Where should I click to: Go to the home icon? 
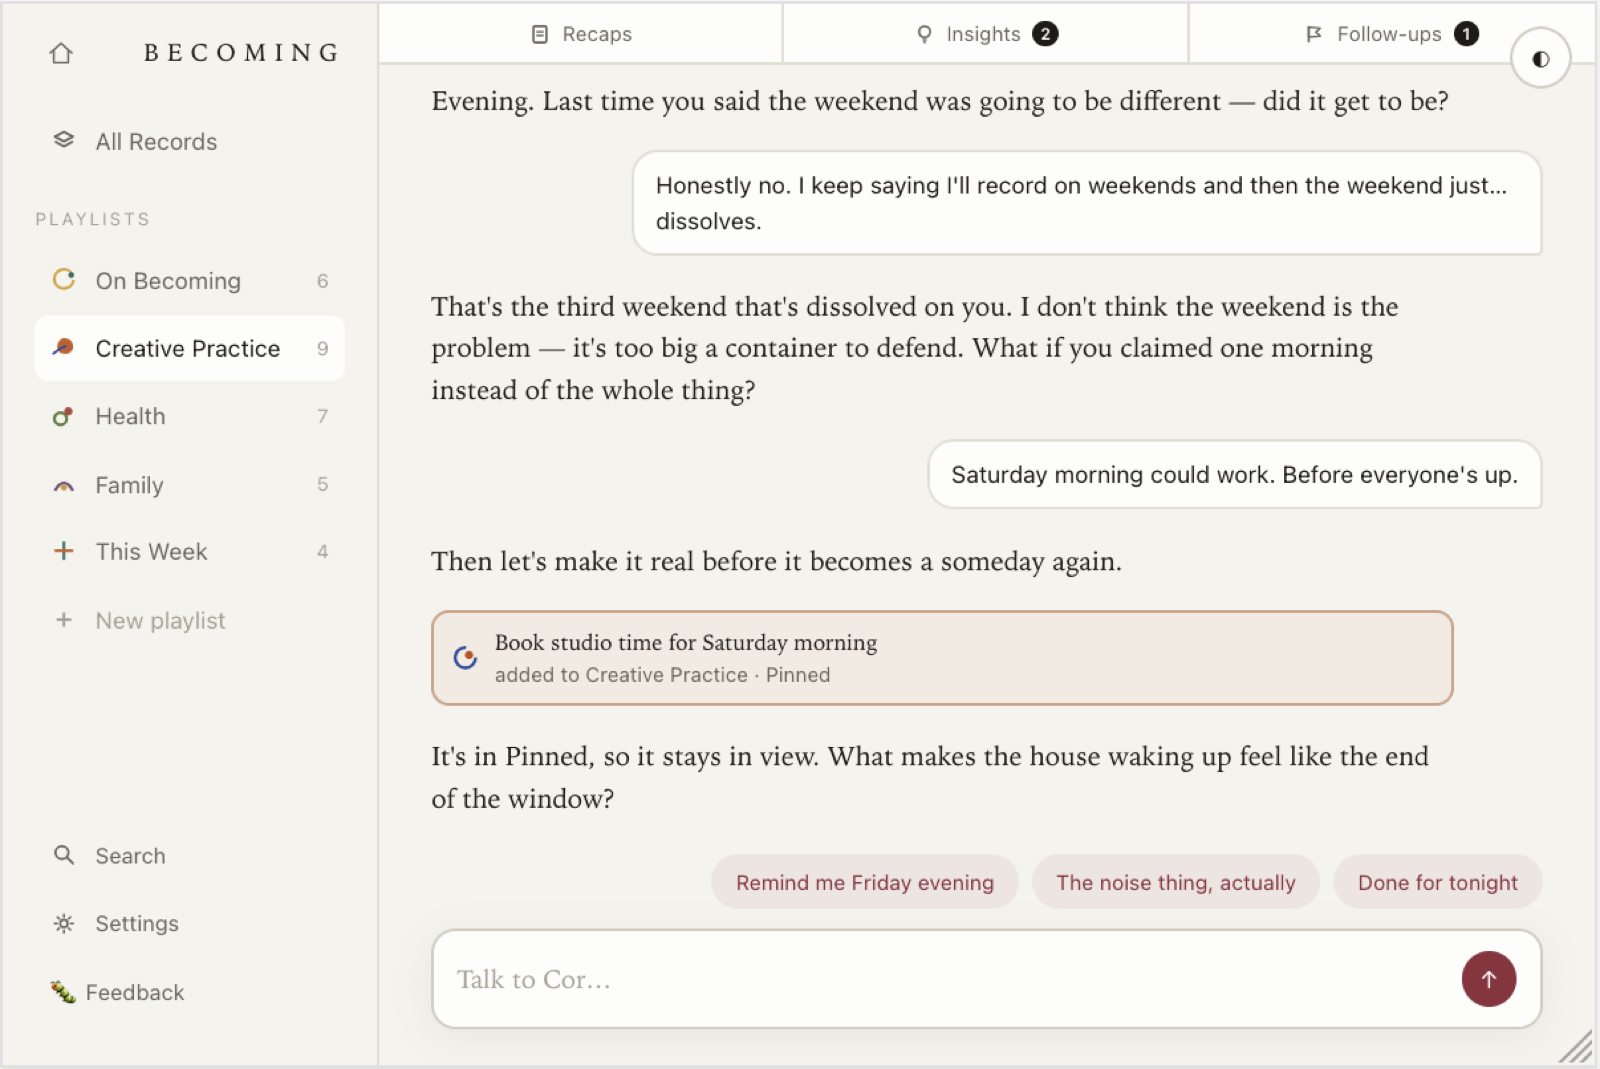[x=61, y=53]
